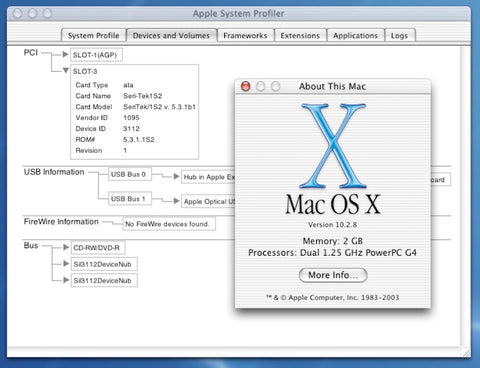
Task: Click the Version 10.2.8 text
Action: [x=333, y=225]
